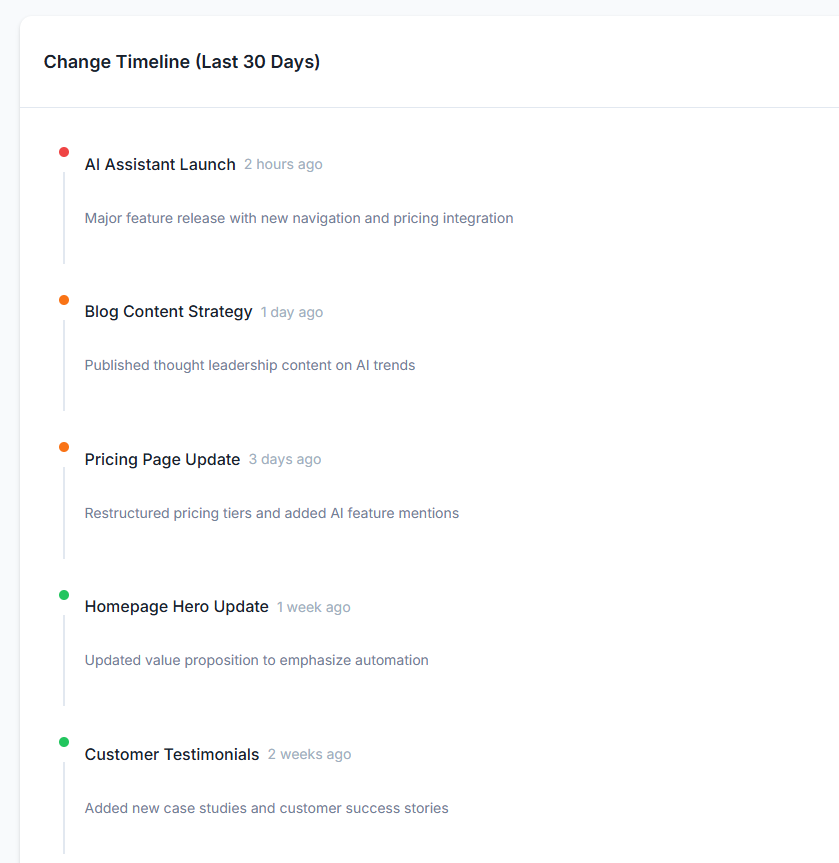Click the green dot beside Homepage Hero Update
Image resolution: width=839 pixels, height=863 pixels.
(64, 594)
